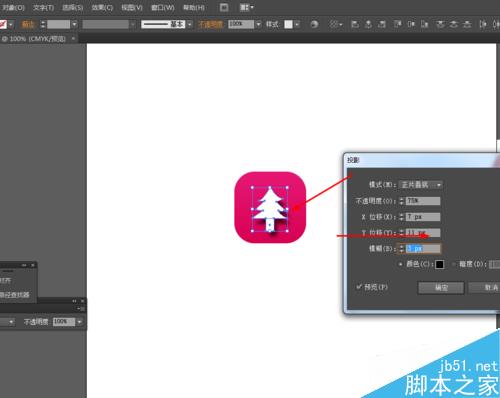Click the 模糊 blur stepper arrows

click(402, 248)
